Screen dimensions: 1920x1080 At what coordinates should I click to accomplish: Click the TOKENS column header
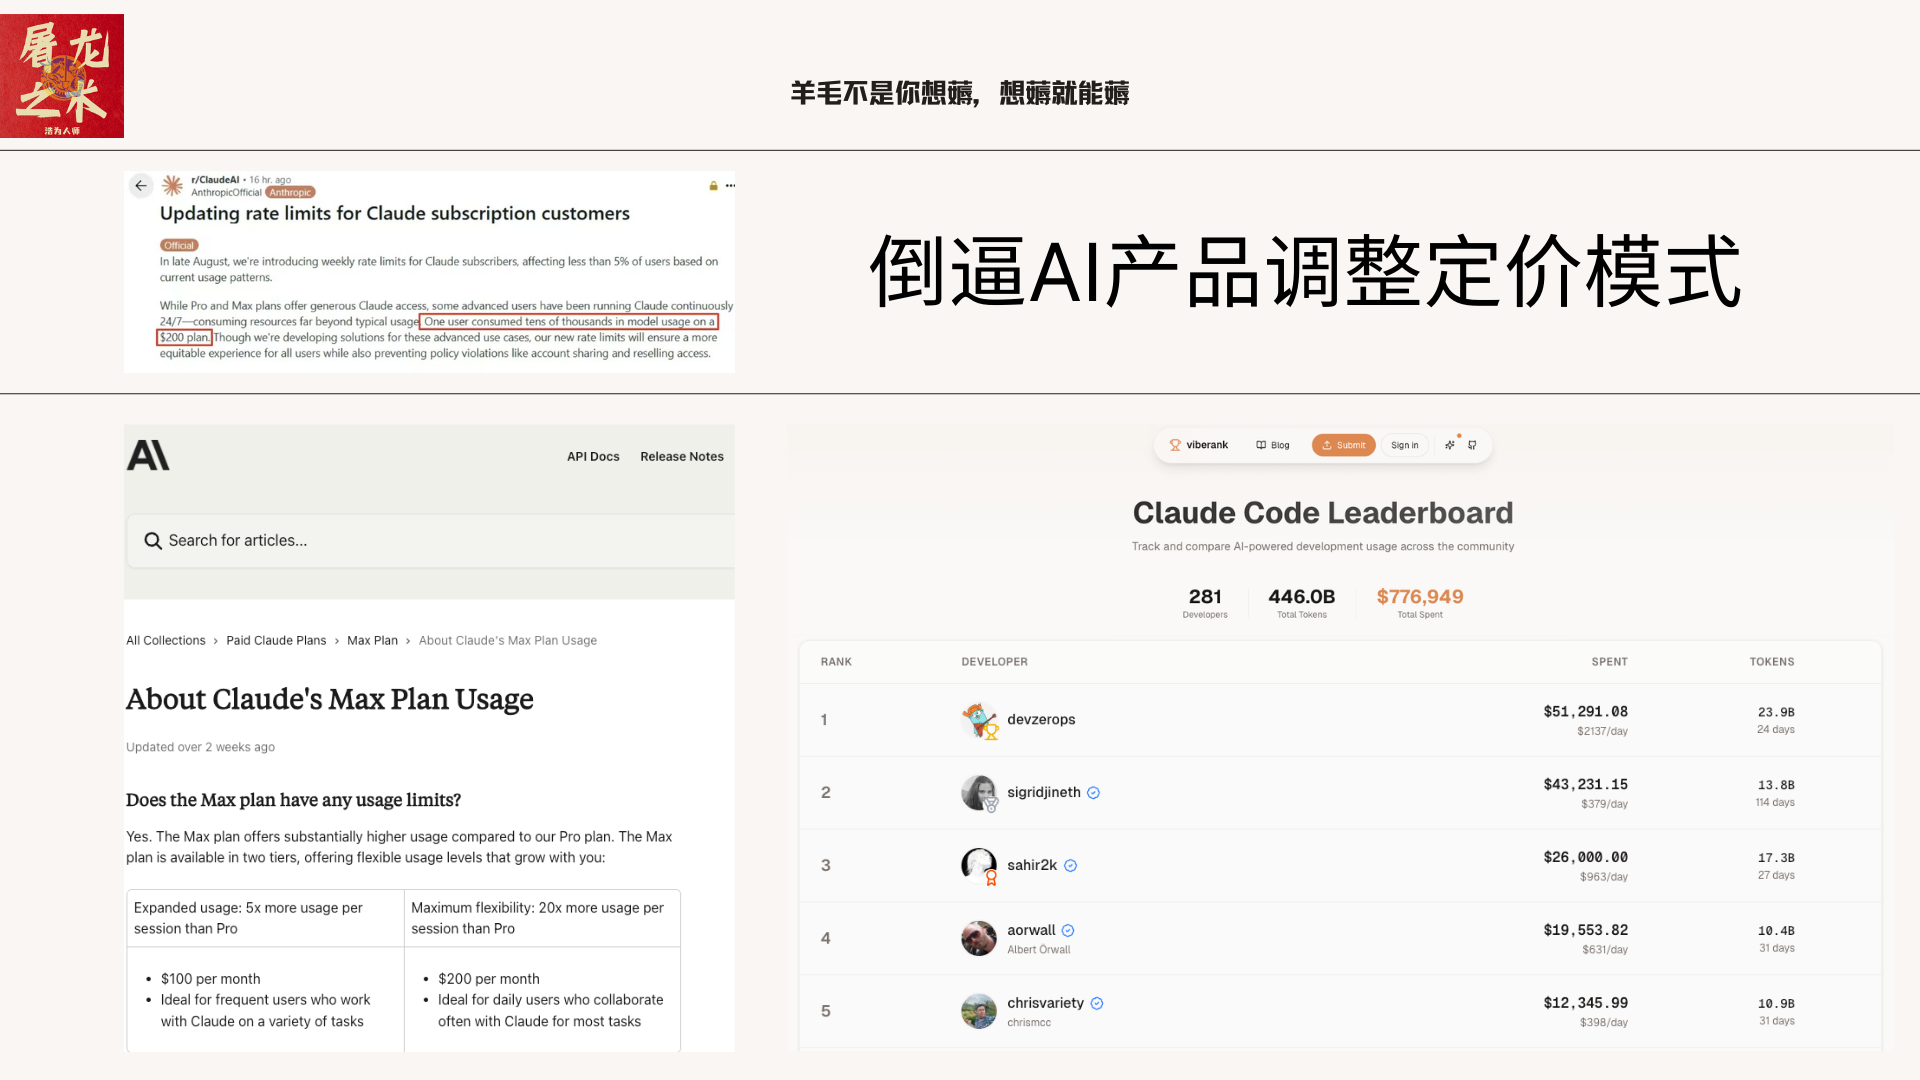[x=1771, y=662]
